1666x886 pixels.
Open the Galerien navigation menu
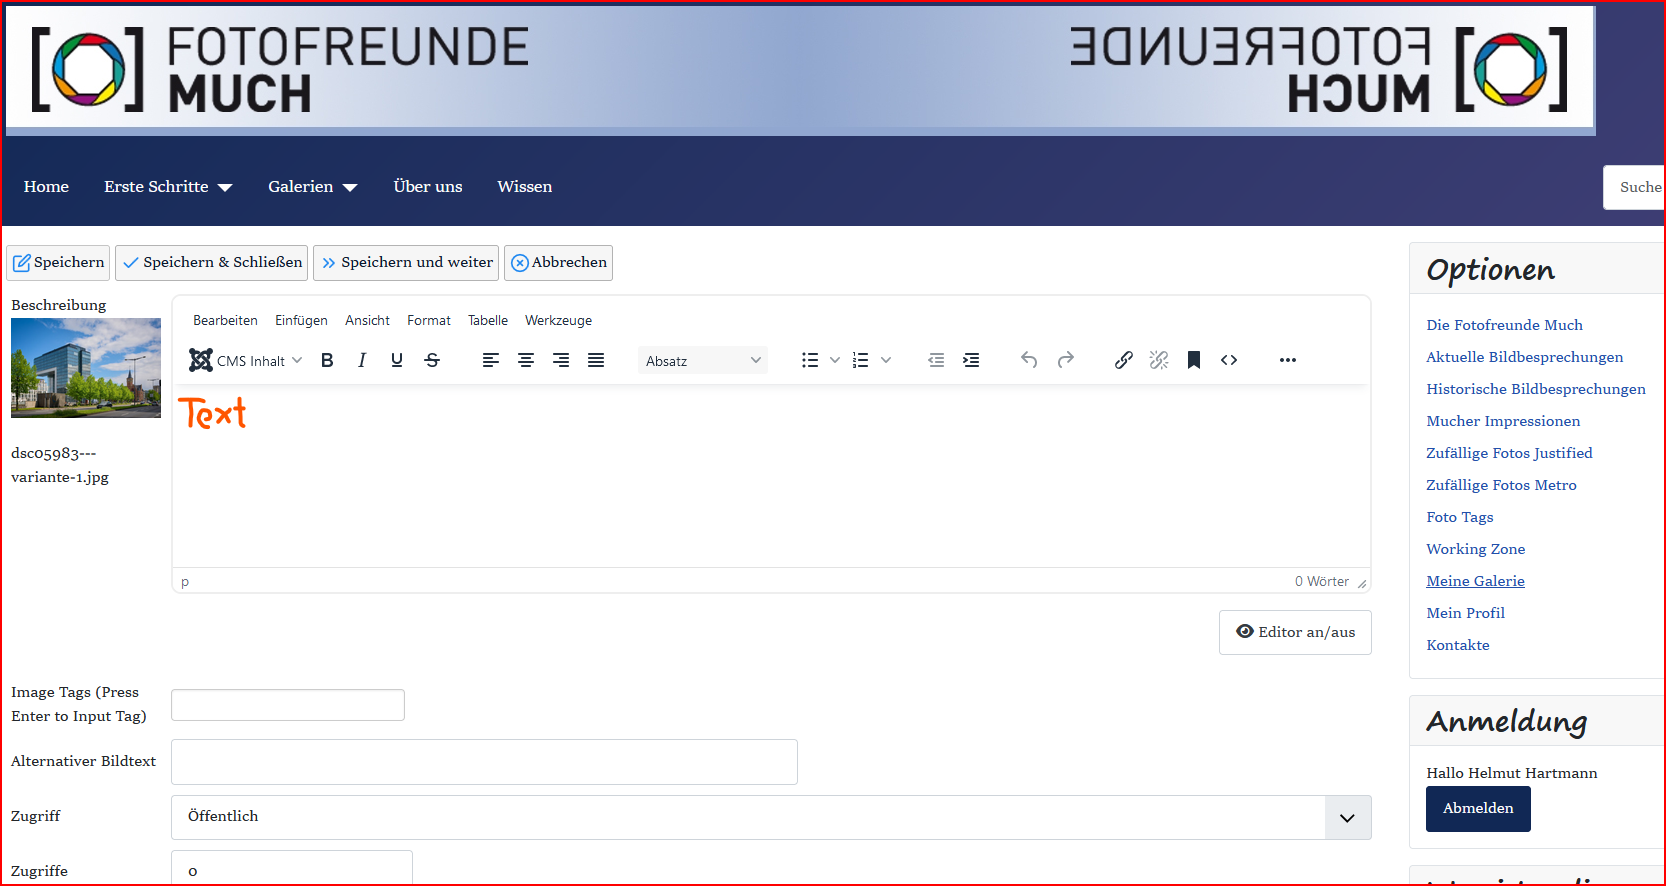tap(312, 187)
